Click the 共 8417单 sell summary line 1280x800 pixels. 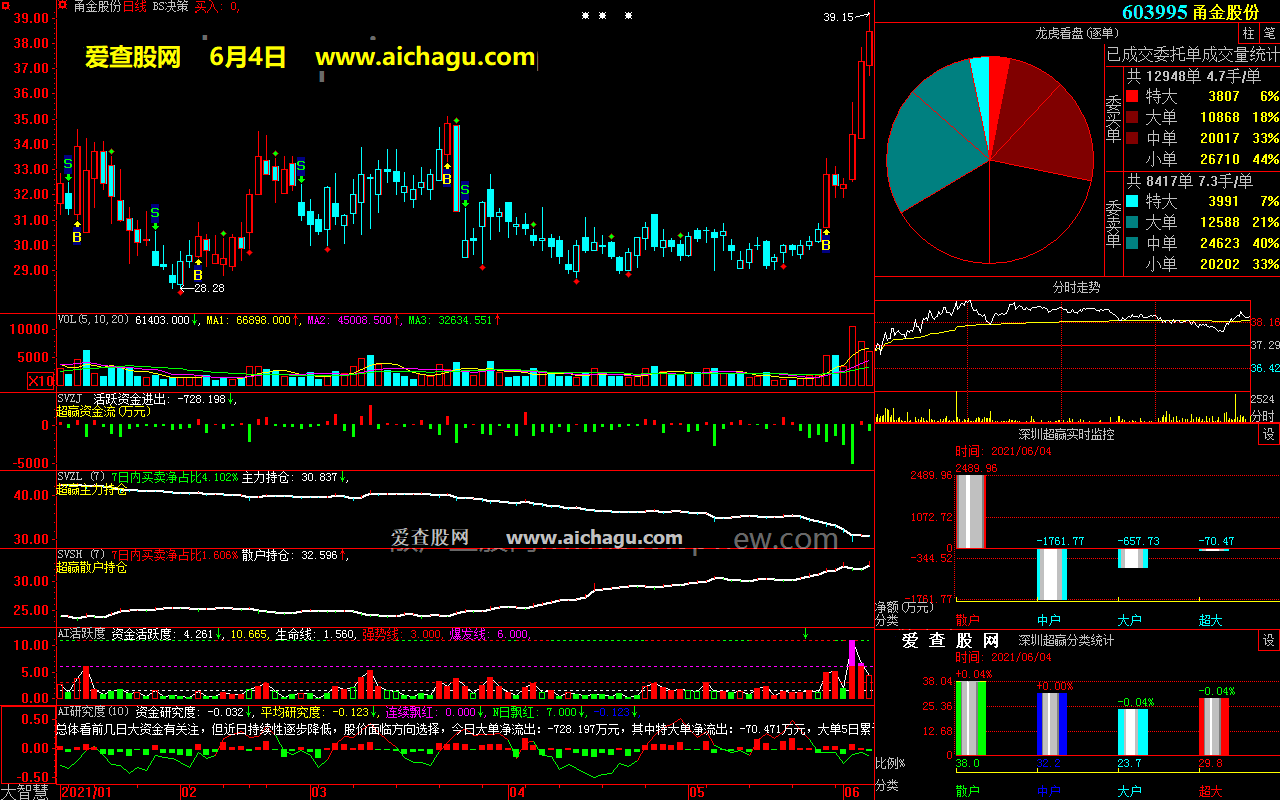[1190, 181]
